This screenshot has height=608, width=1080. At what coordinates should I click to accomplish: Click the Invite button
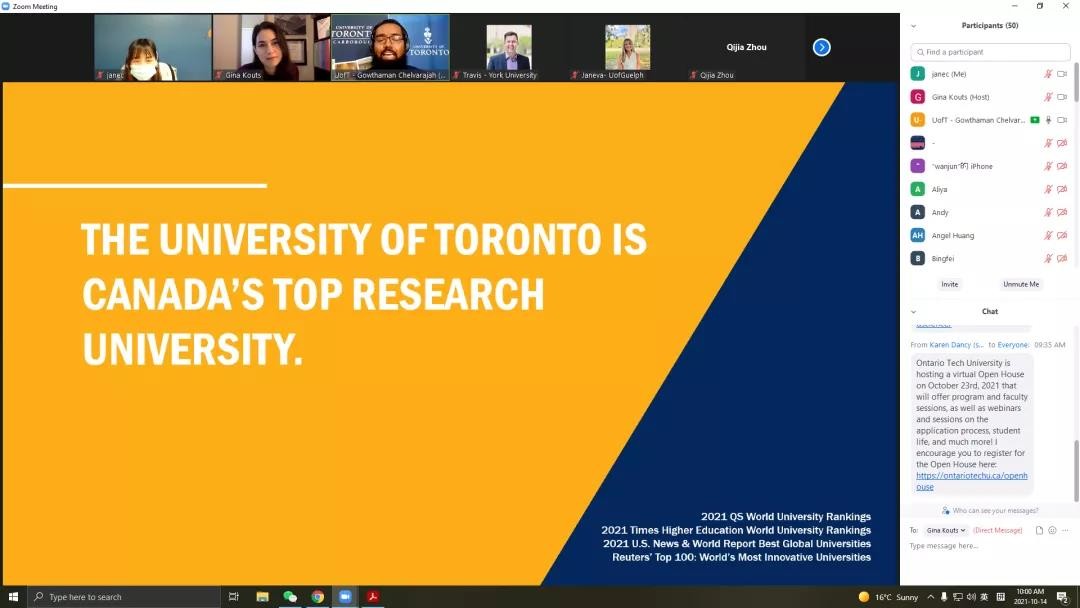949,284
